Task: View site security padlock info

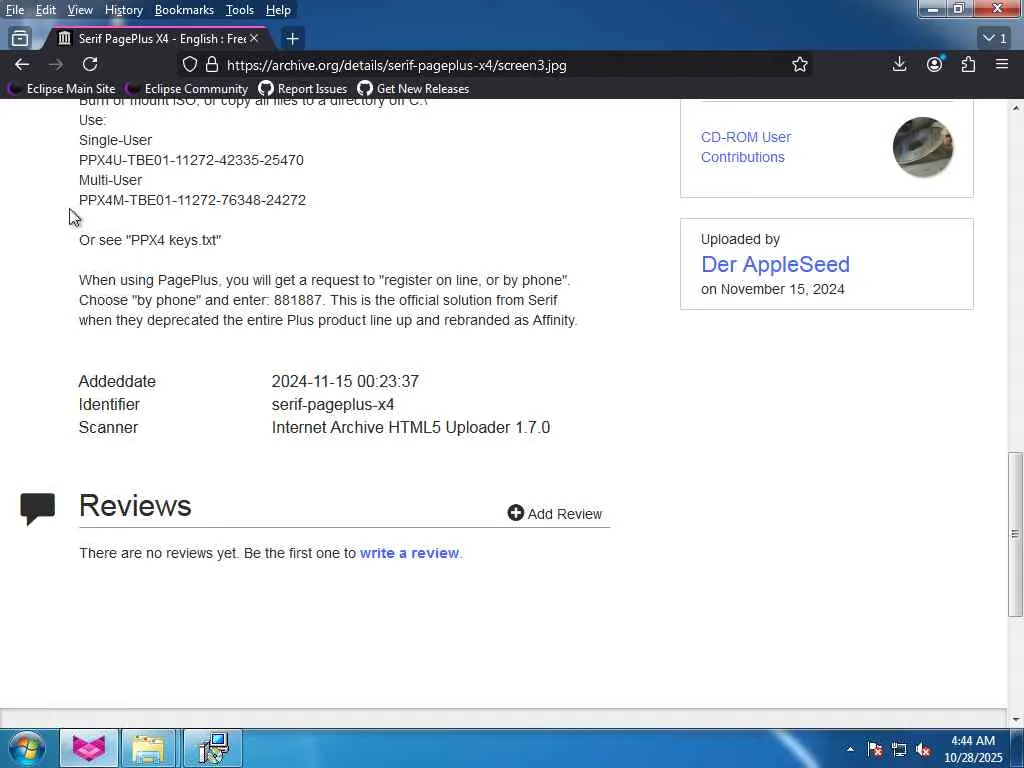Action: coord(212,65)
